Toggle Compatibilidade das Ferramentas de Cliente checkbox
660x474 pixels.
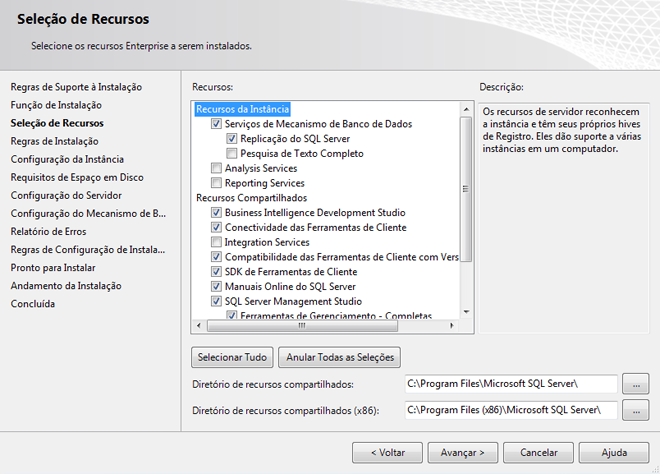click(216, 257)
